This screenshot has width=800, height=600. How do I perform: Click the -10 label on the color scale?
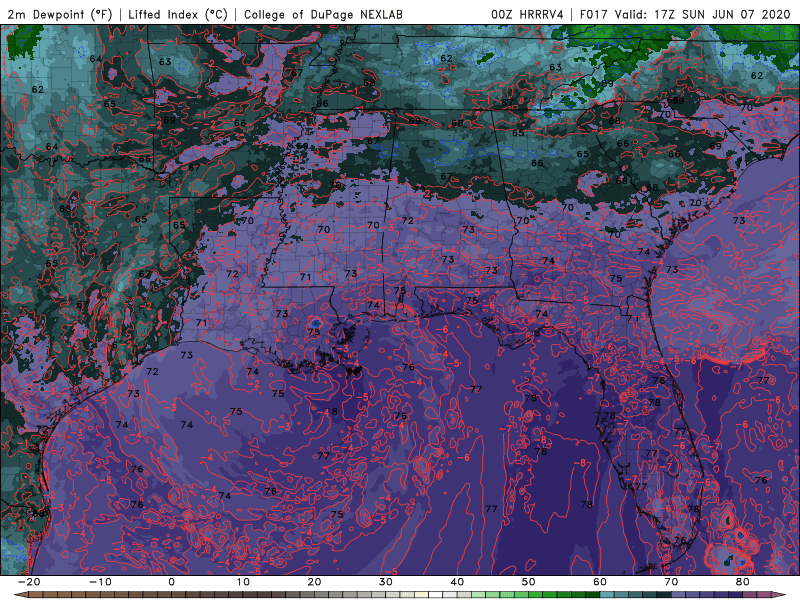pyautogui.click(x=100, y=582)
